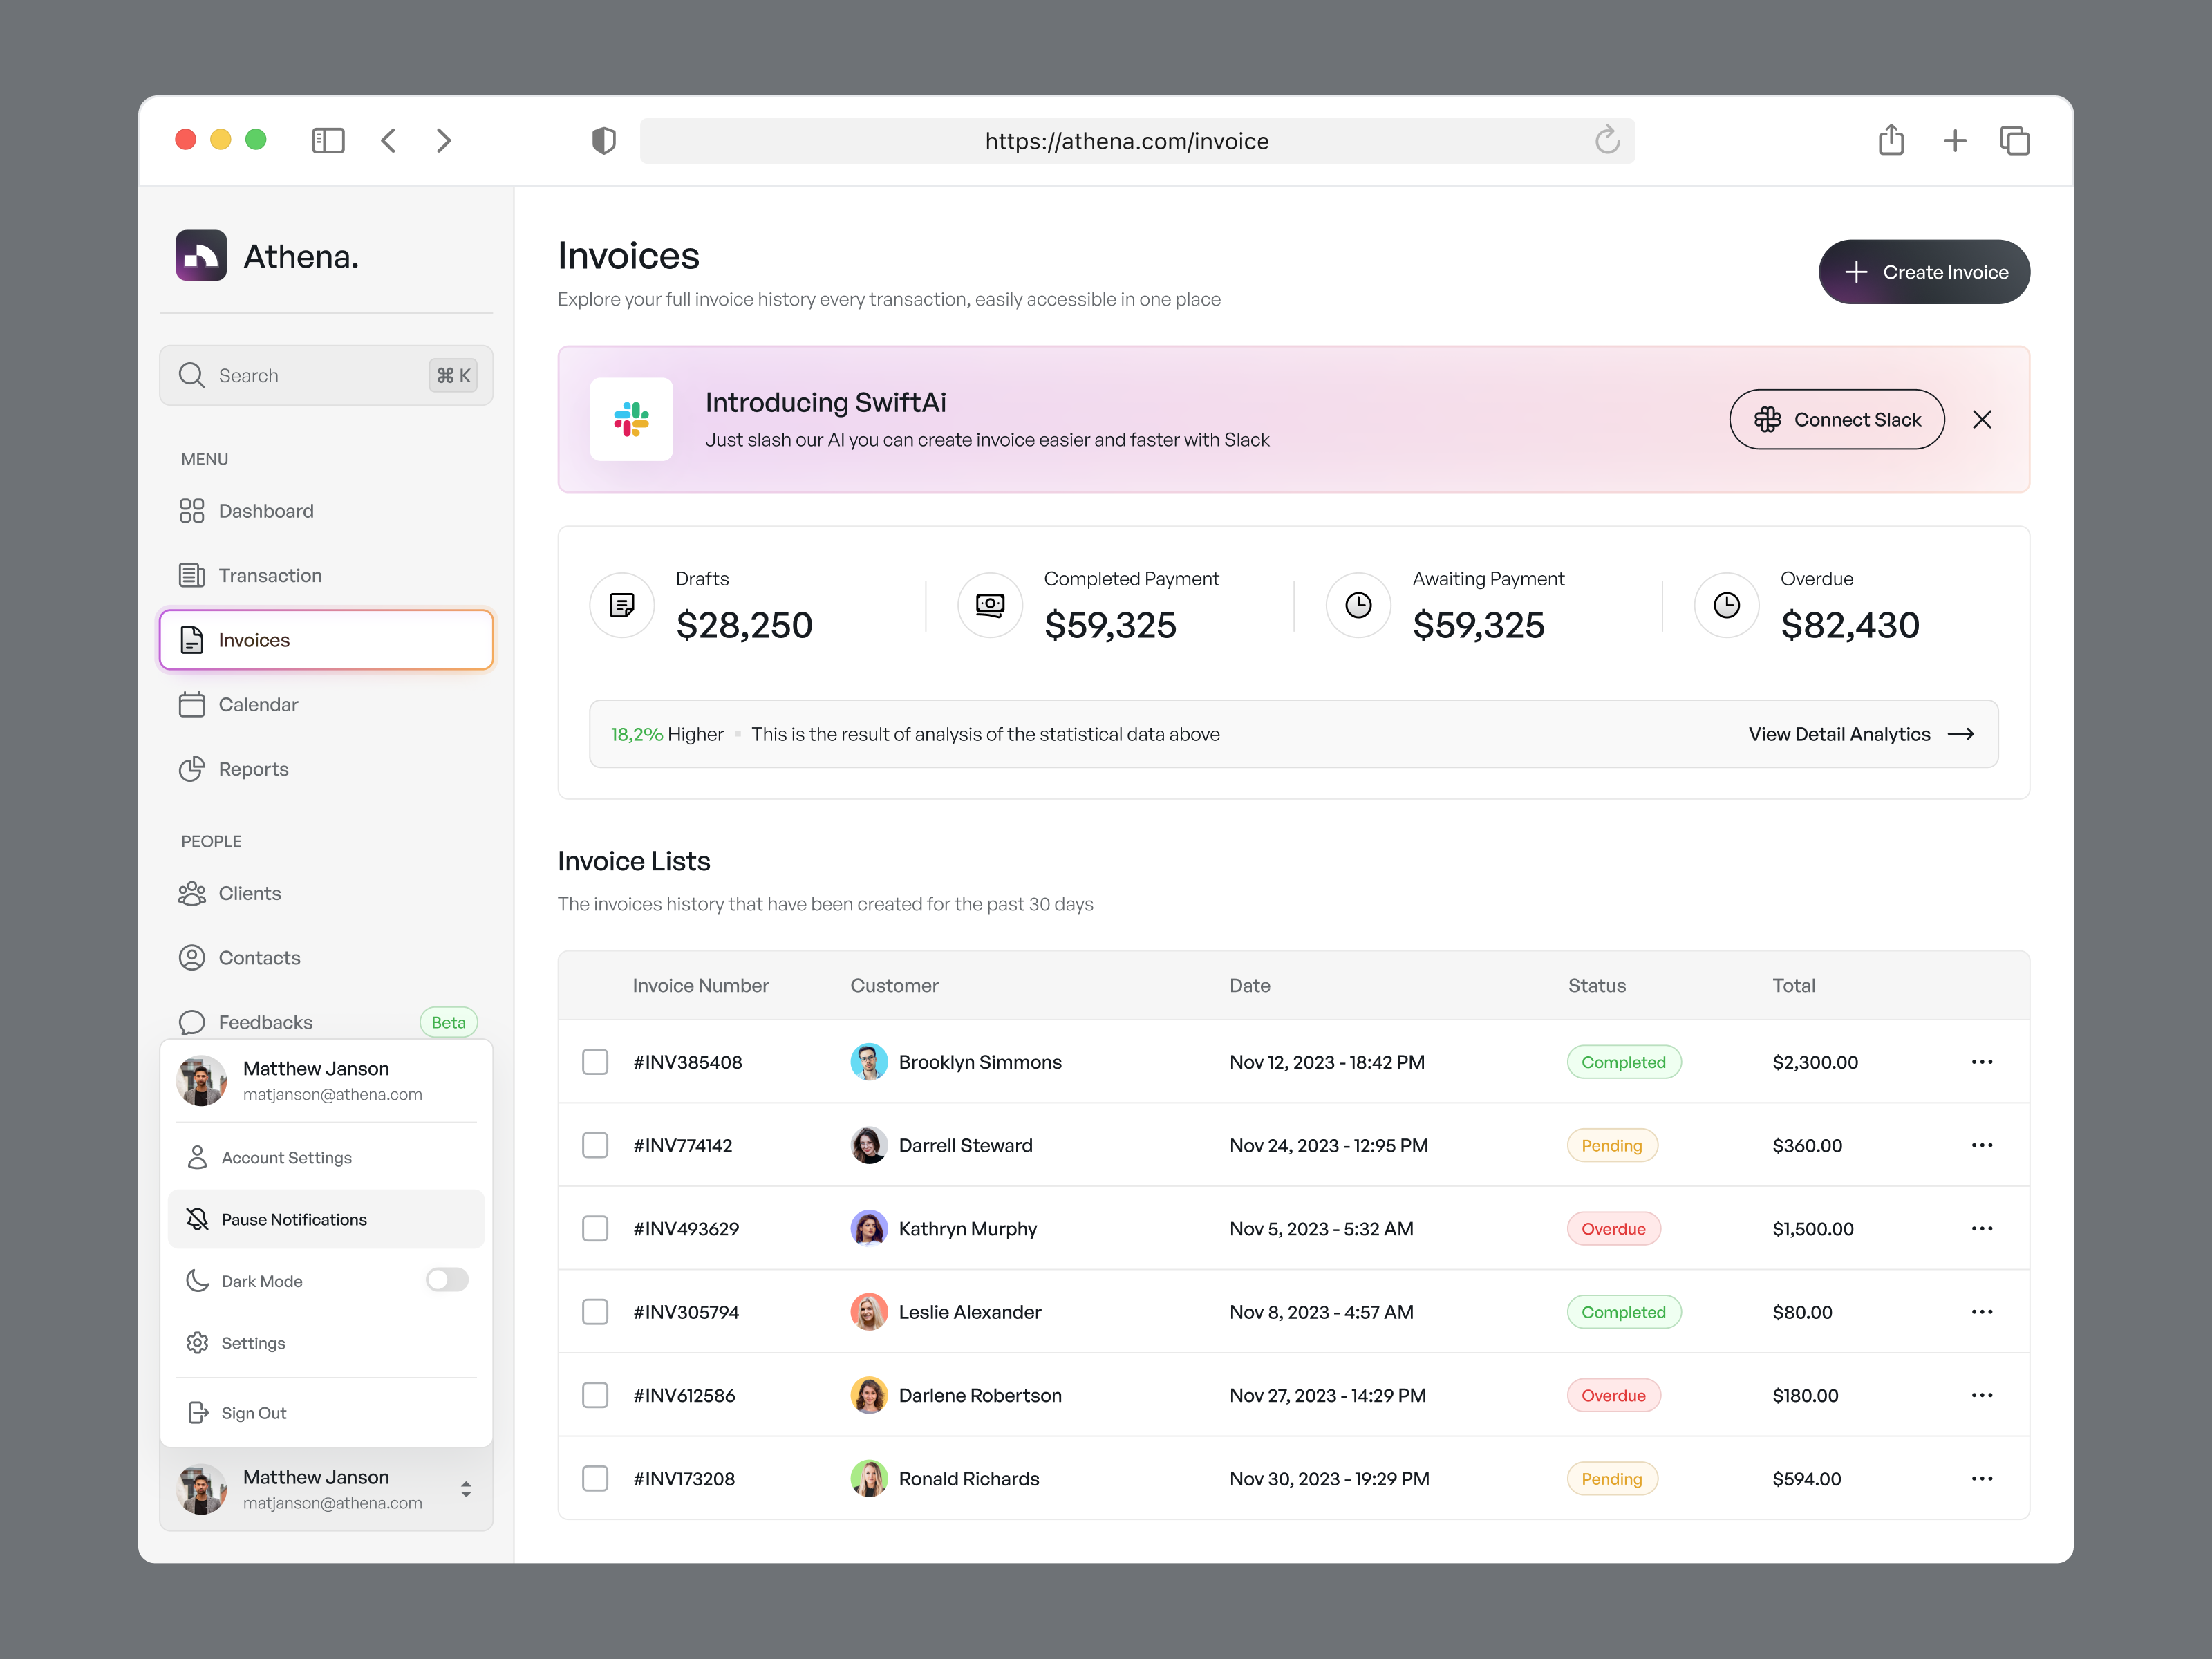The height and width of the screenshot is (1659, 2212).
Task: Click the Clients icon under People
Action: 193,893
